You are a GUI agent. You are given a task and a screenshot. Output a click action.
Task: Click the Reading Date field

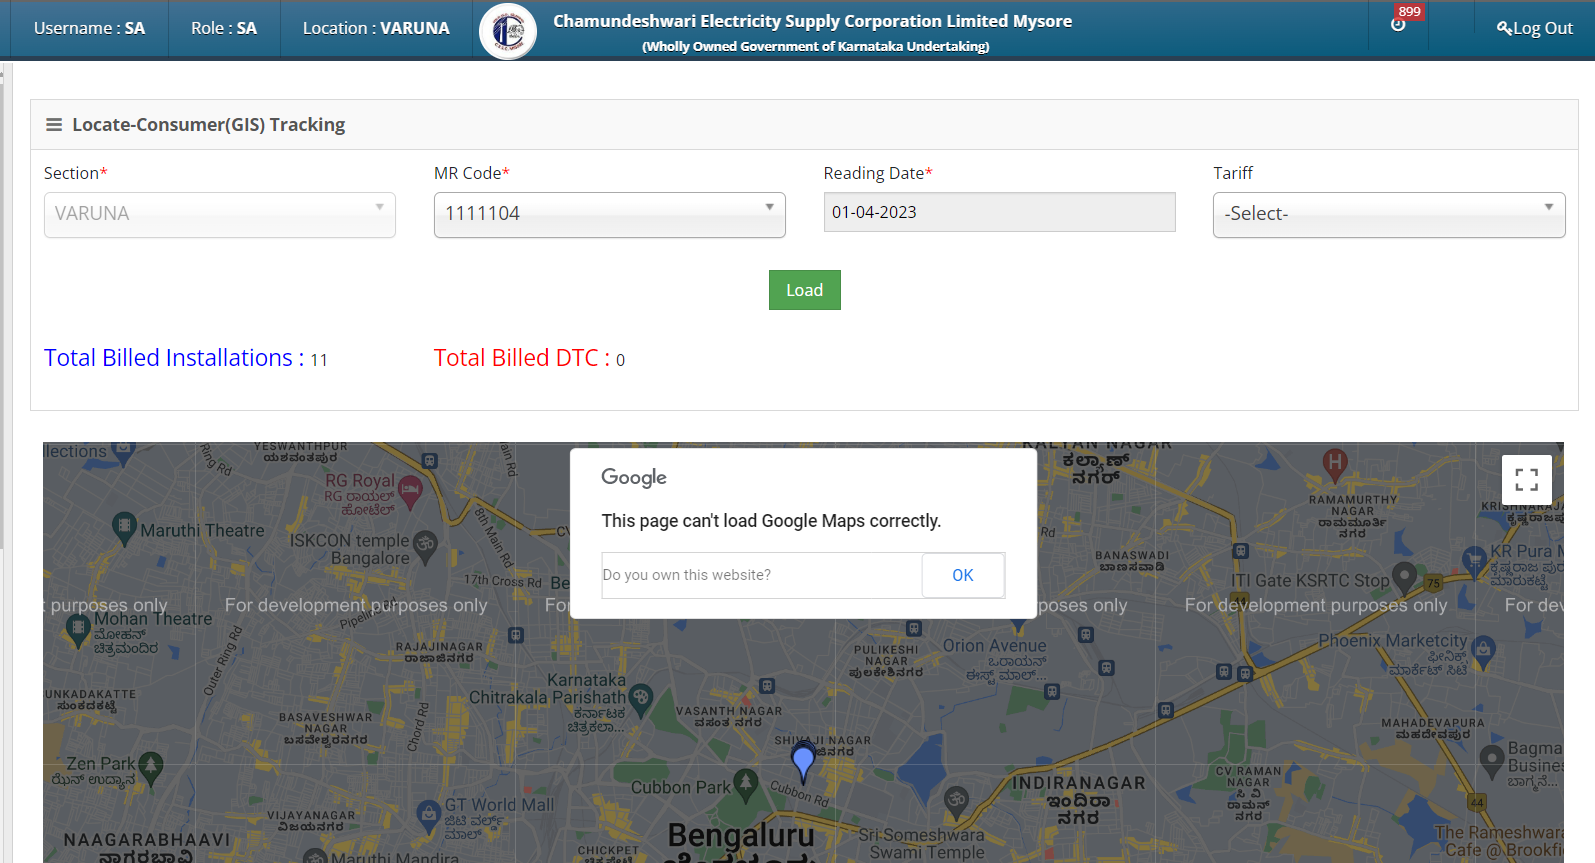click(999, 212)
